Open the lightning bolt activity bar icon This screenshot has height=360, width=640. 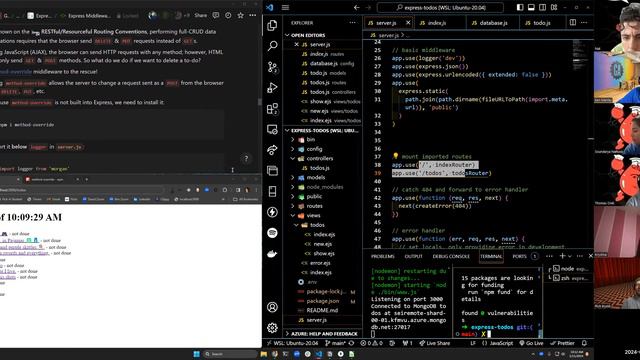[272, 212]
